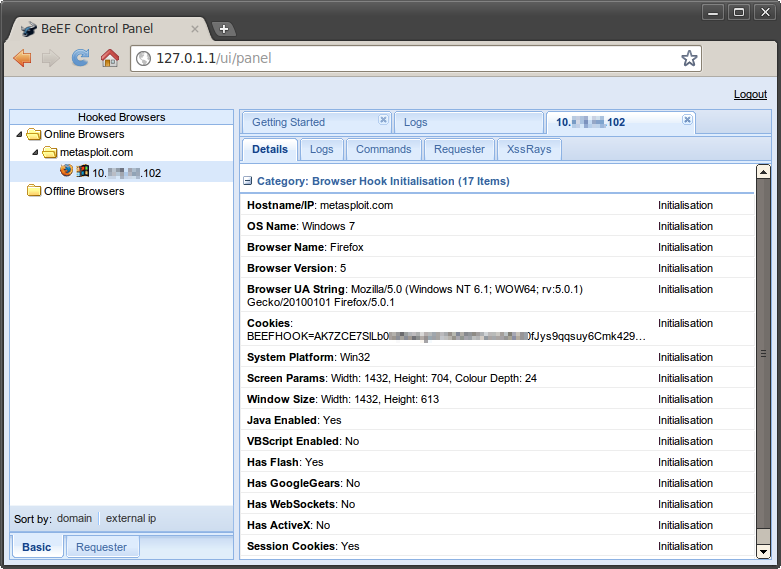Collapse the Online Browsers tree node

19,134
